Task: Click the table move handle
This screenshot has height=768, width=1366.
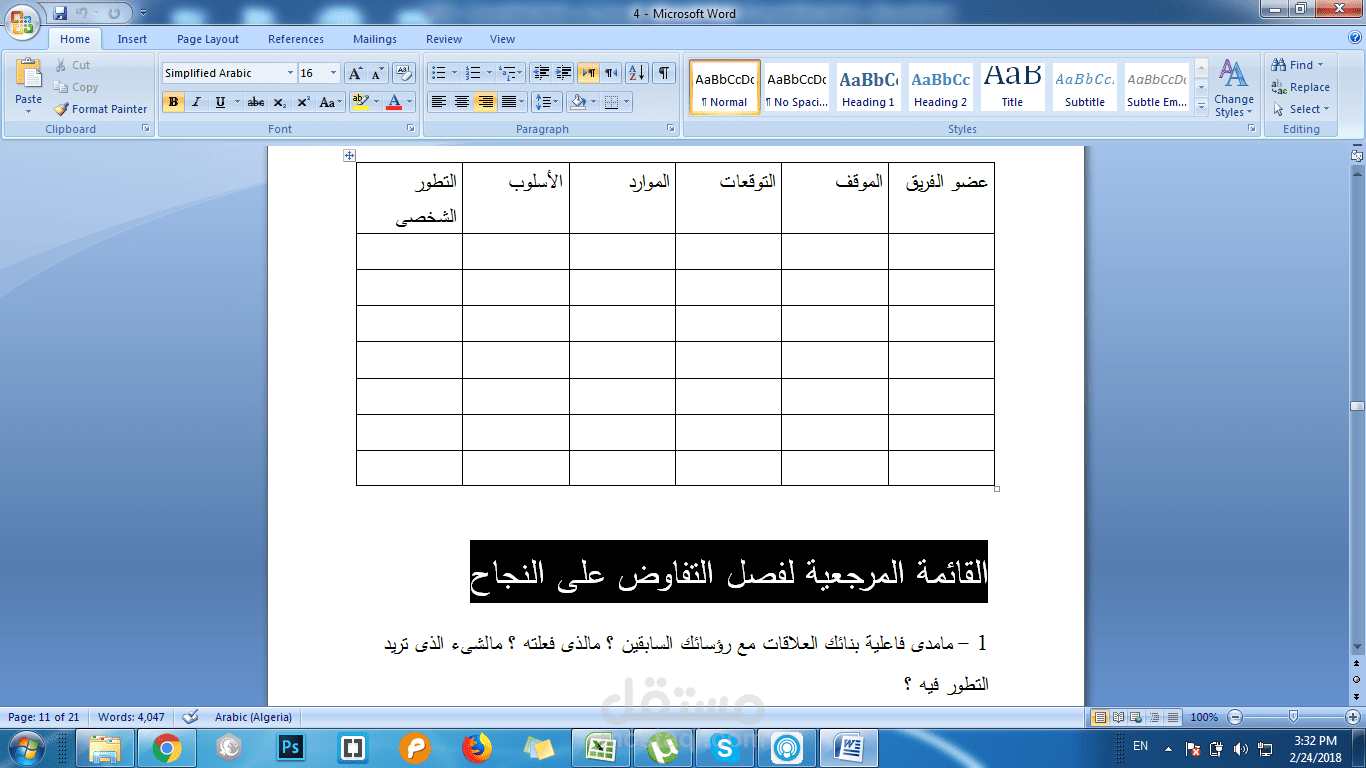Action: (x=349, y=155)
